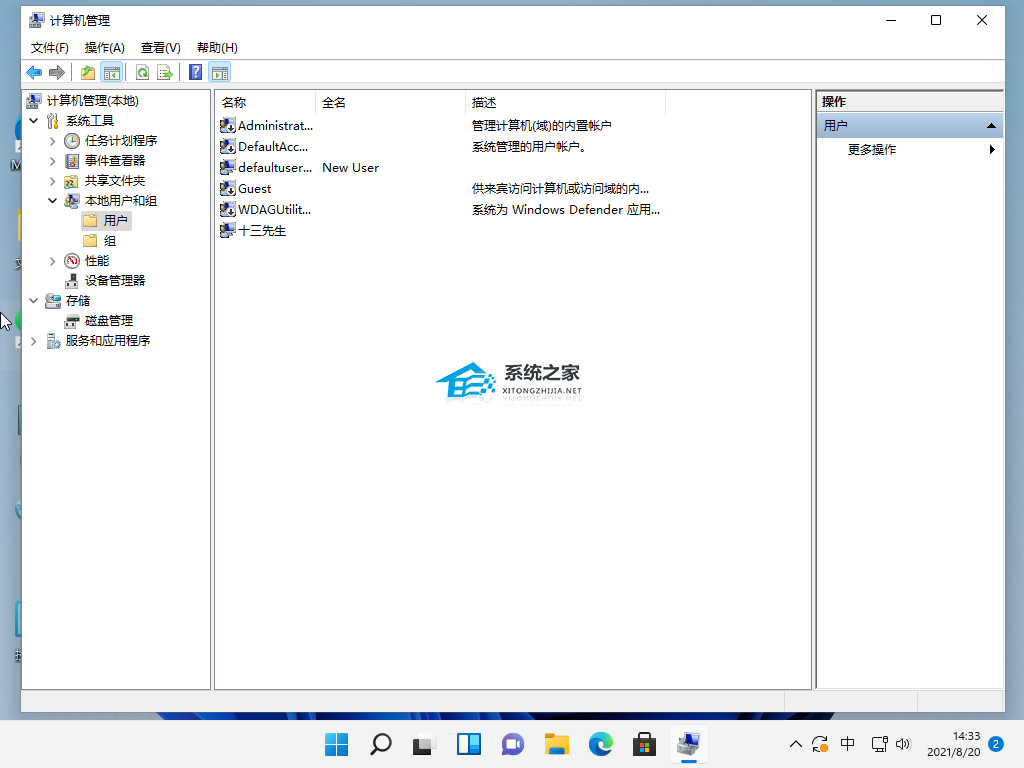Expand the 服务和应用程序 tree node
Viewport: 1024px width, 768px height.
(34, 340)
